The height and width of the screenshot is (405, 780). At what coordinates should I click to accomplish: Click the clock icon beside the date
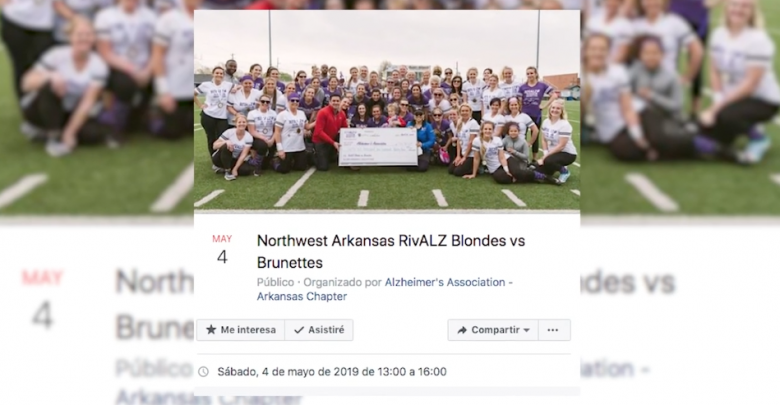tap(203, 372)
